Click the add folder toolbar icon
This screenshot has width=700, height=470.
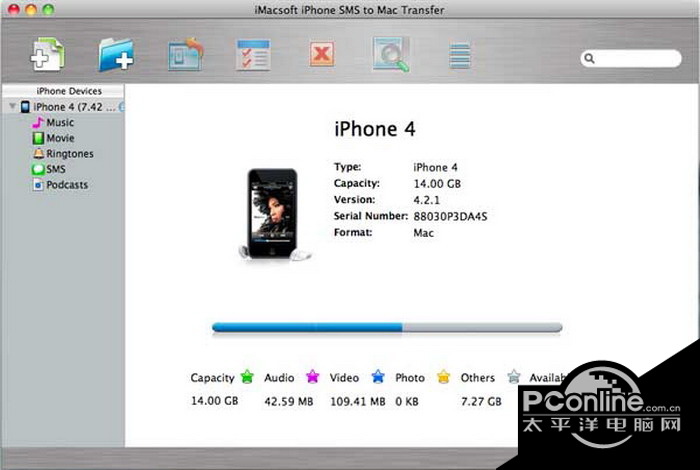coord(116,55)
